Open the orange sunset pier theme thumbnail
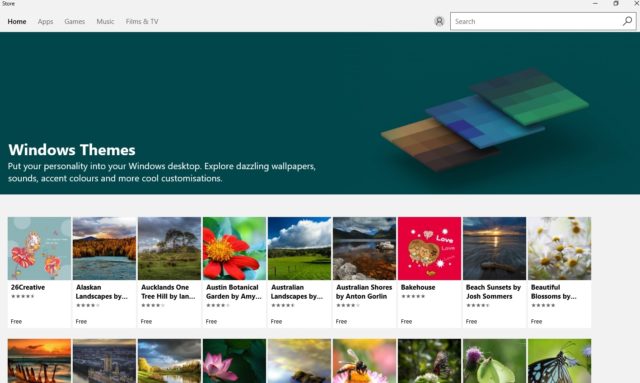The height and width of the screenshot is (383, 640). point(39,361)
